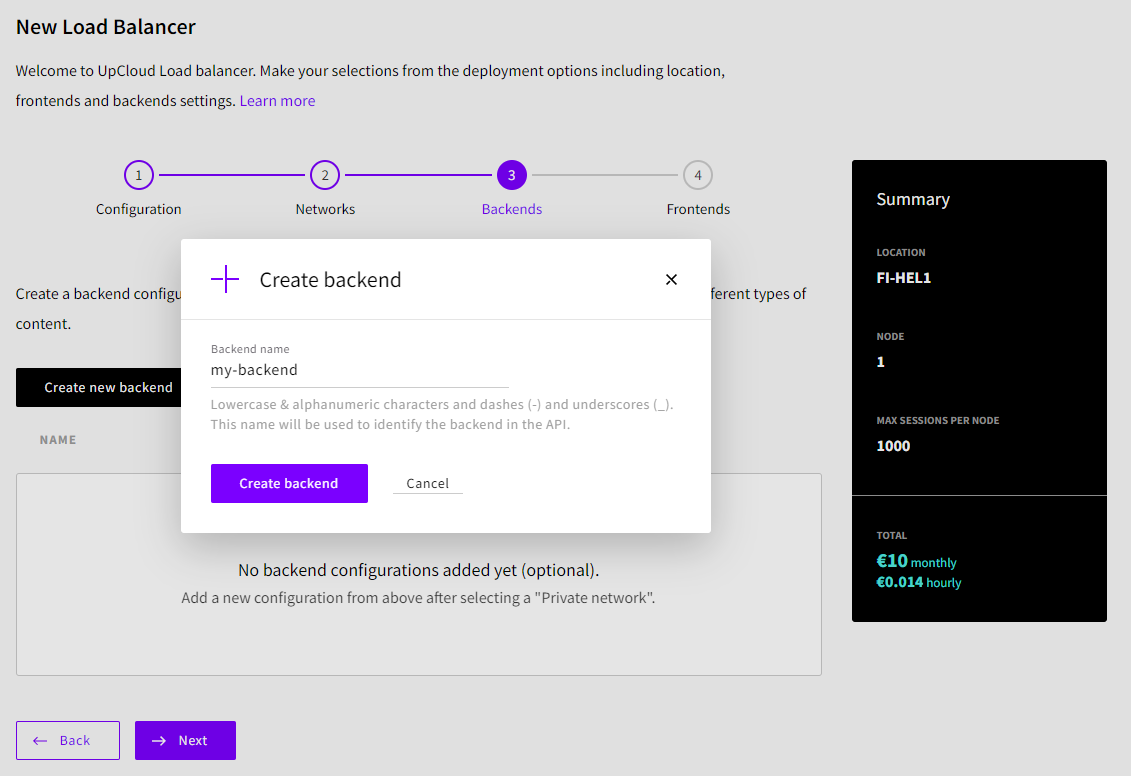Go Back to the previous step

pos(68,740)
